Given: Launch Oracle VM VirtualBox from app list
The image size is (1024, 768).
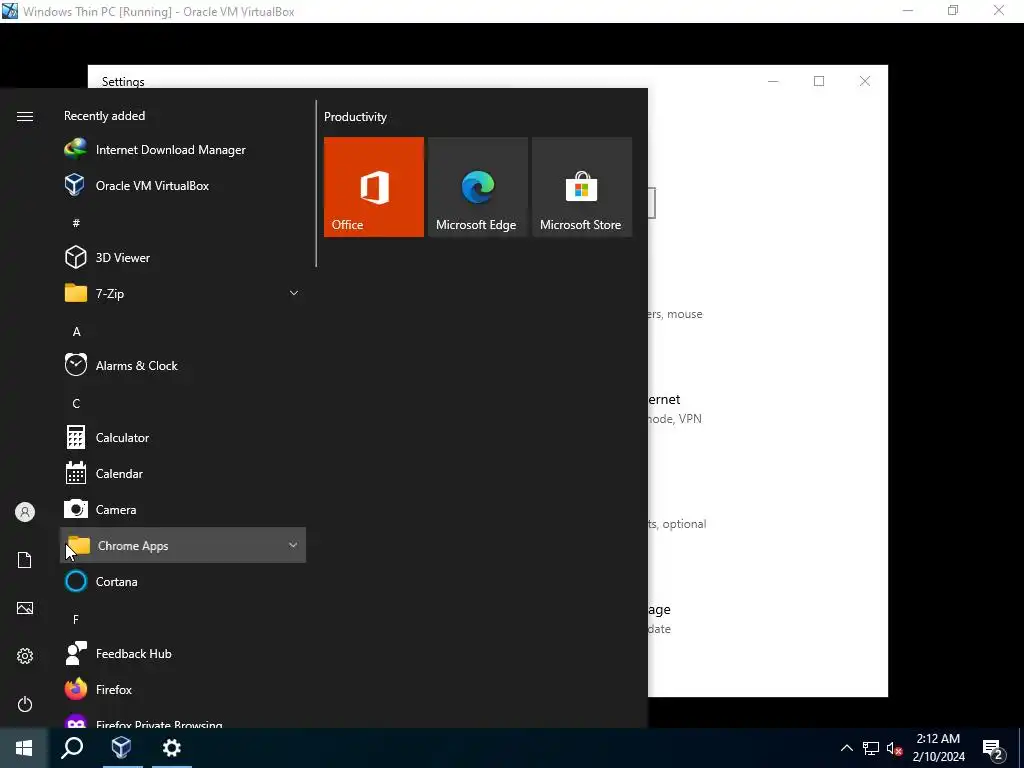Looking at the screenshot, I should pos(183,185).
